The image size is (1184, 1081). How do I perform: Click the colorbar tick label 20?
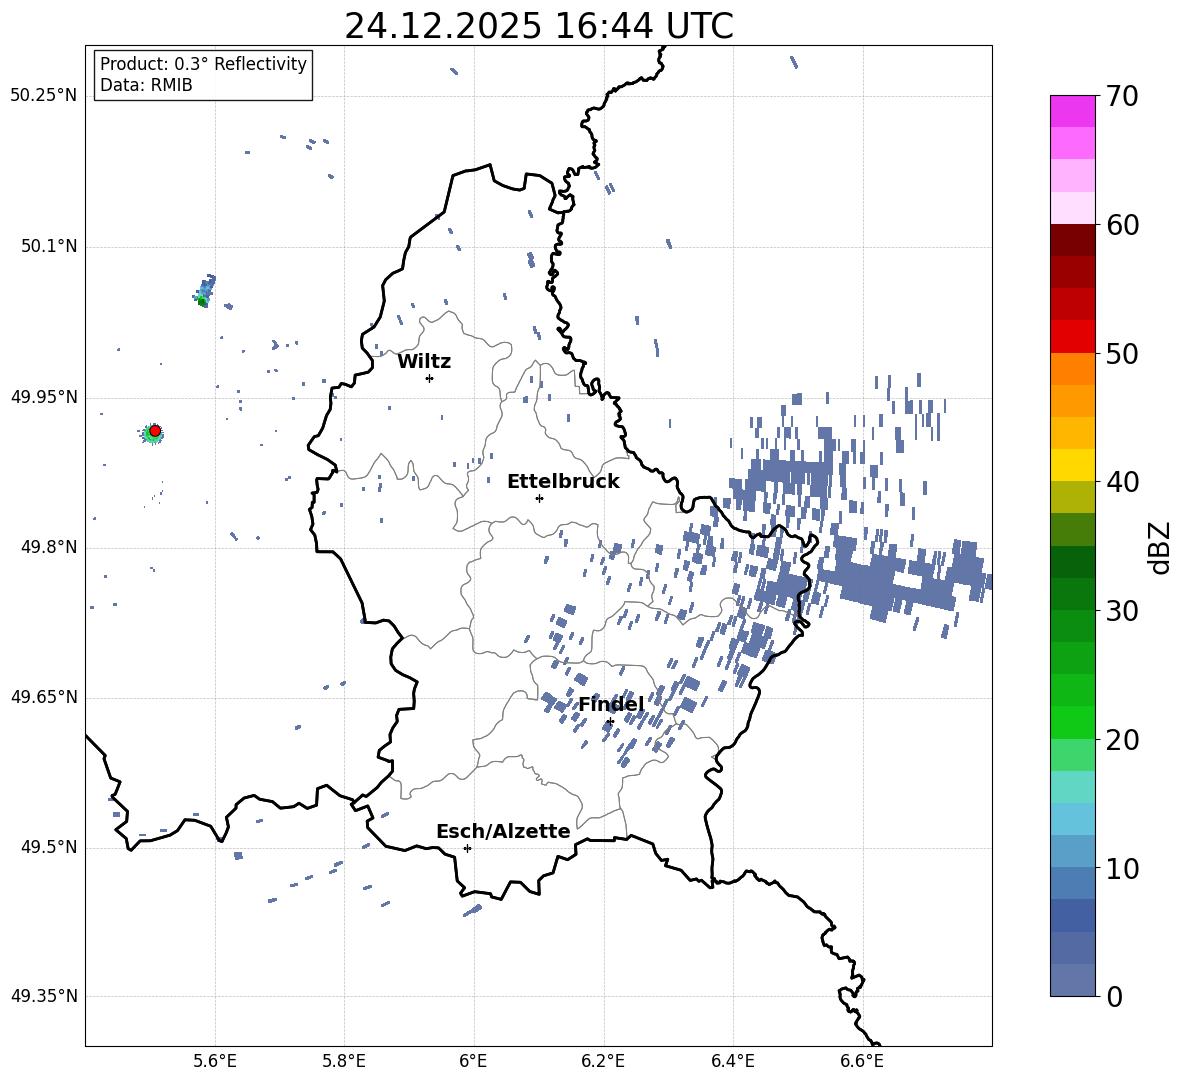point(1122,740)
